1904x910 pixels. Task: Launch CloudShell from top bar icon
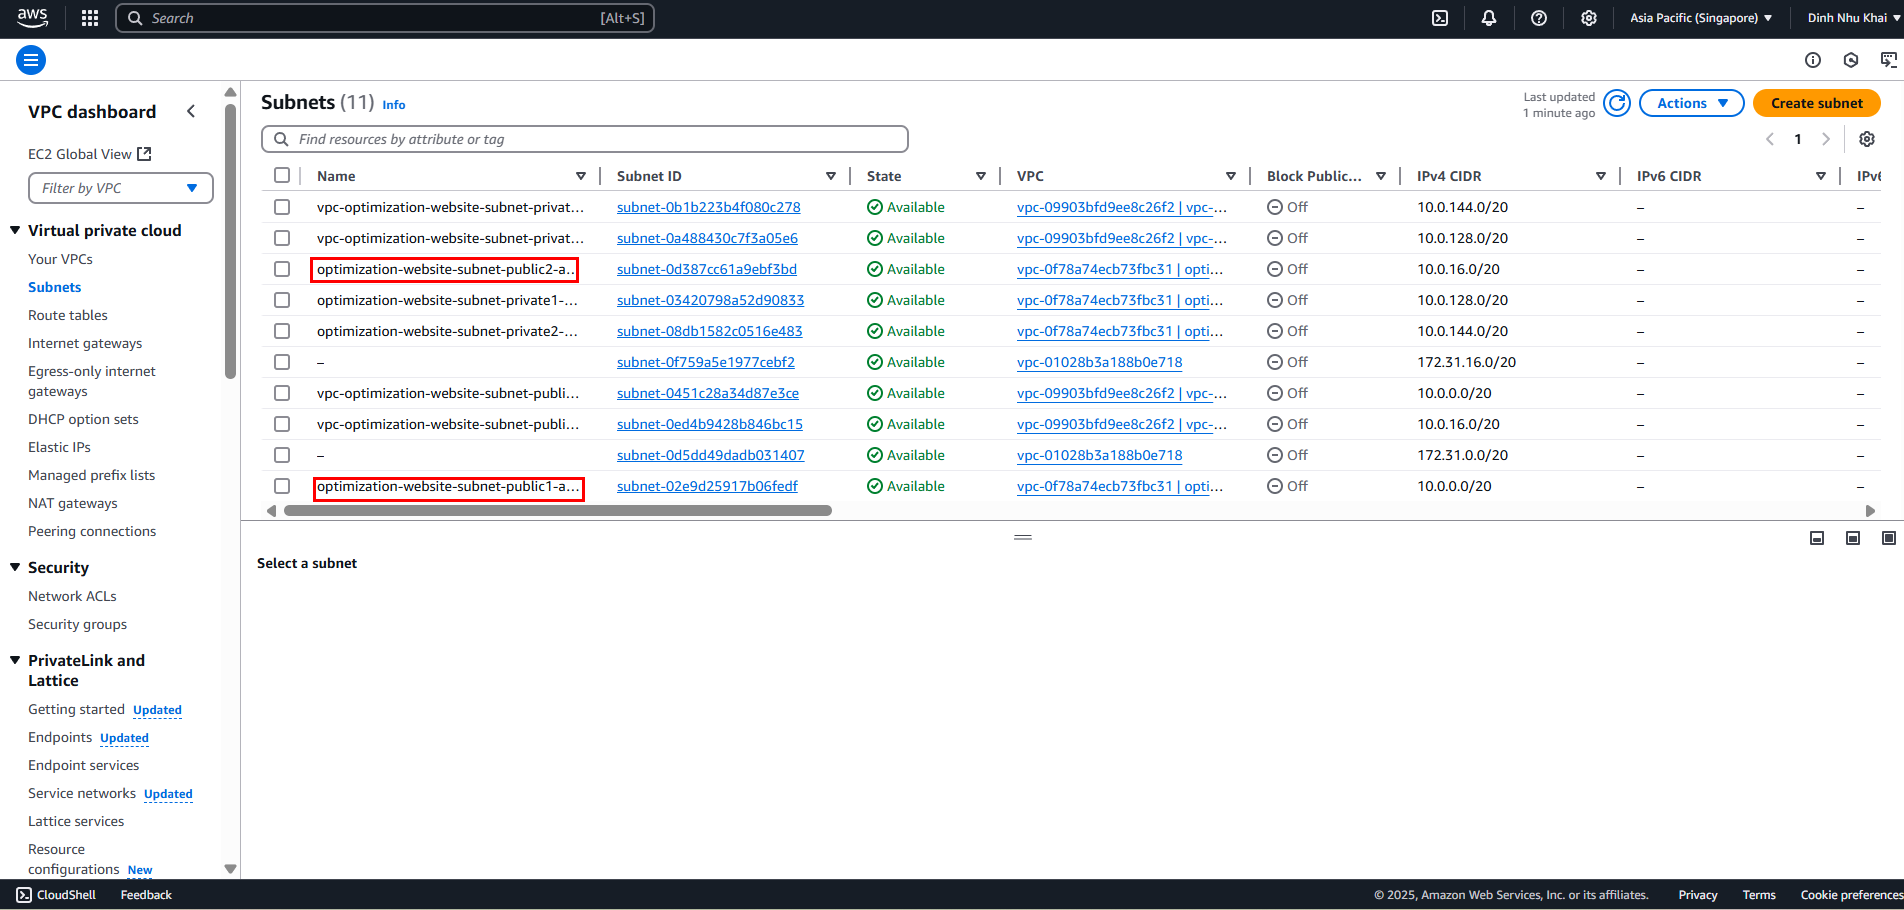point(1440,18)
